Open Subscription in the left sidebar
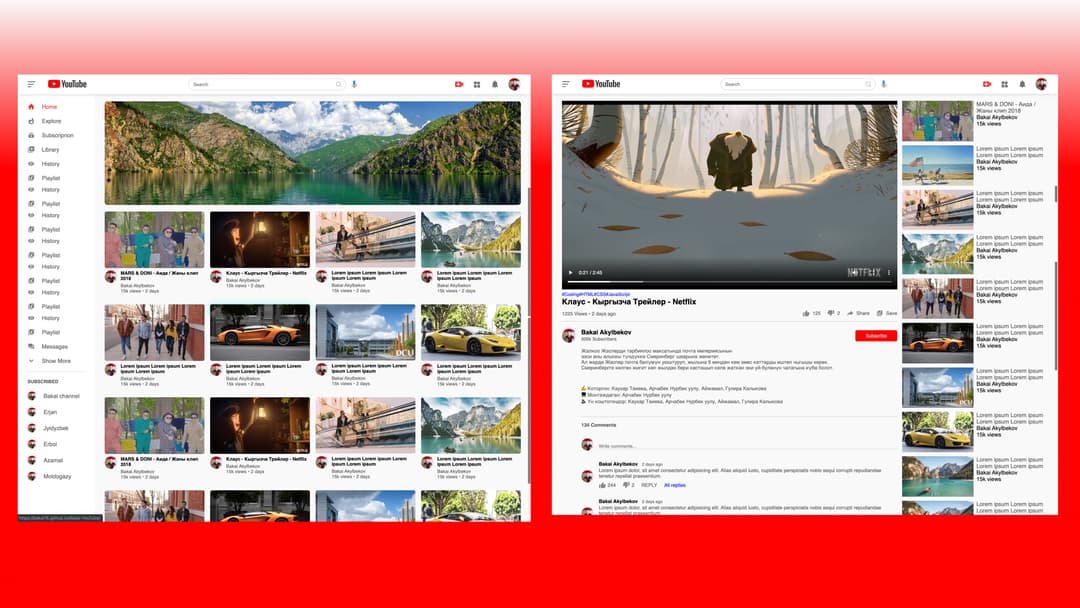 click(x=51, y=135)
